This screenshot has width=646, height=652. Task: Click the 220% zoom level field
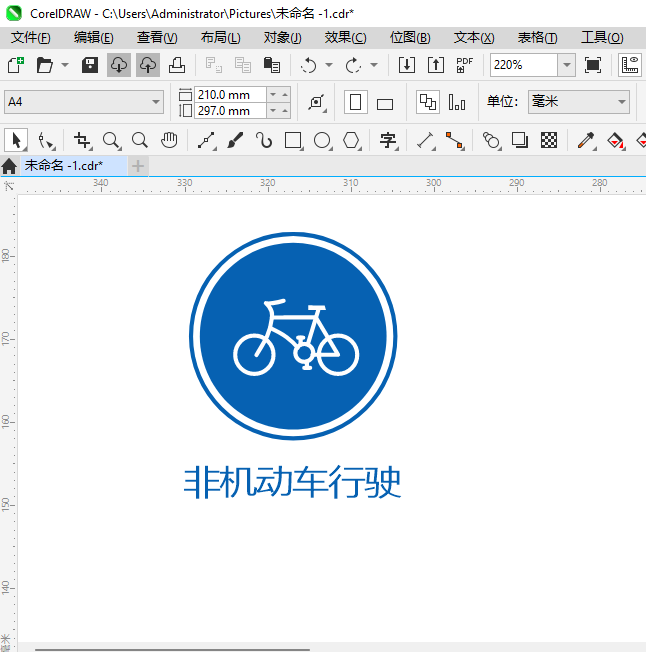pyautogui.click(x=524, y=65)
